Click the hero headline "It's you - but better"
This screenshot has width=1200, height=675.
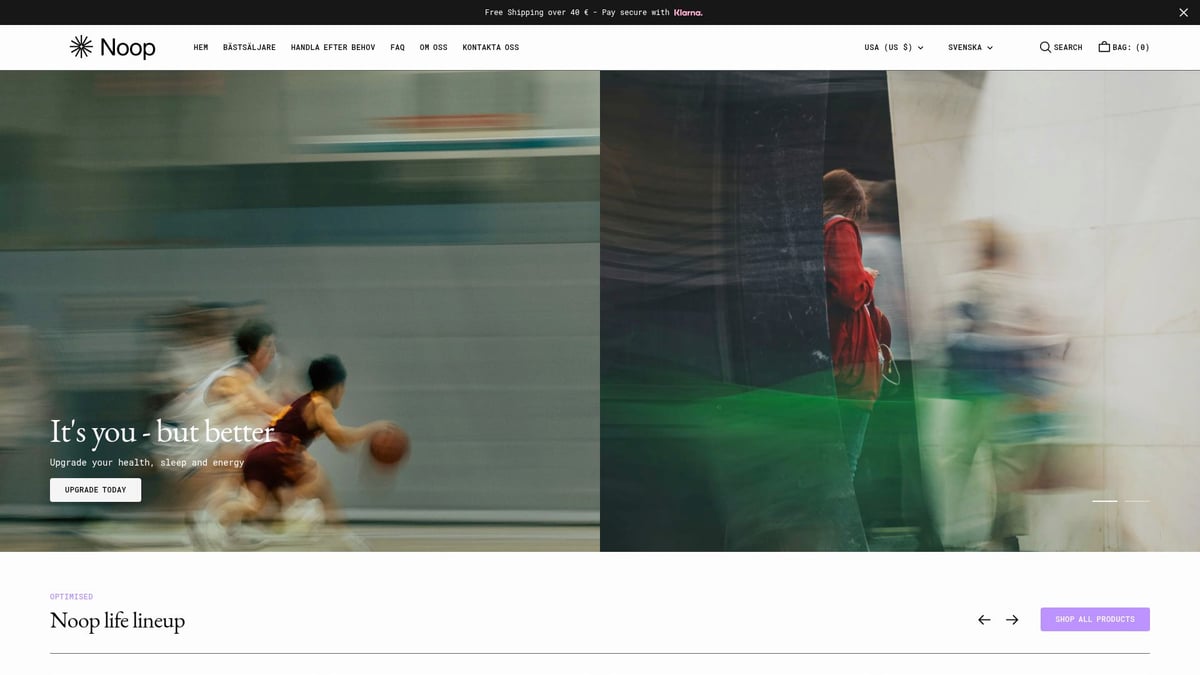point(162,432)
